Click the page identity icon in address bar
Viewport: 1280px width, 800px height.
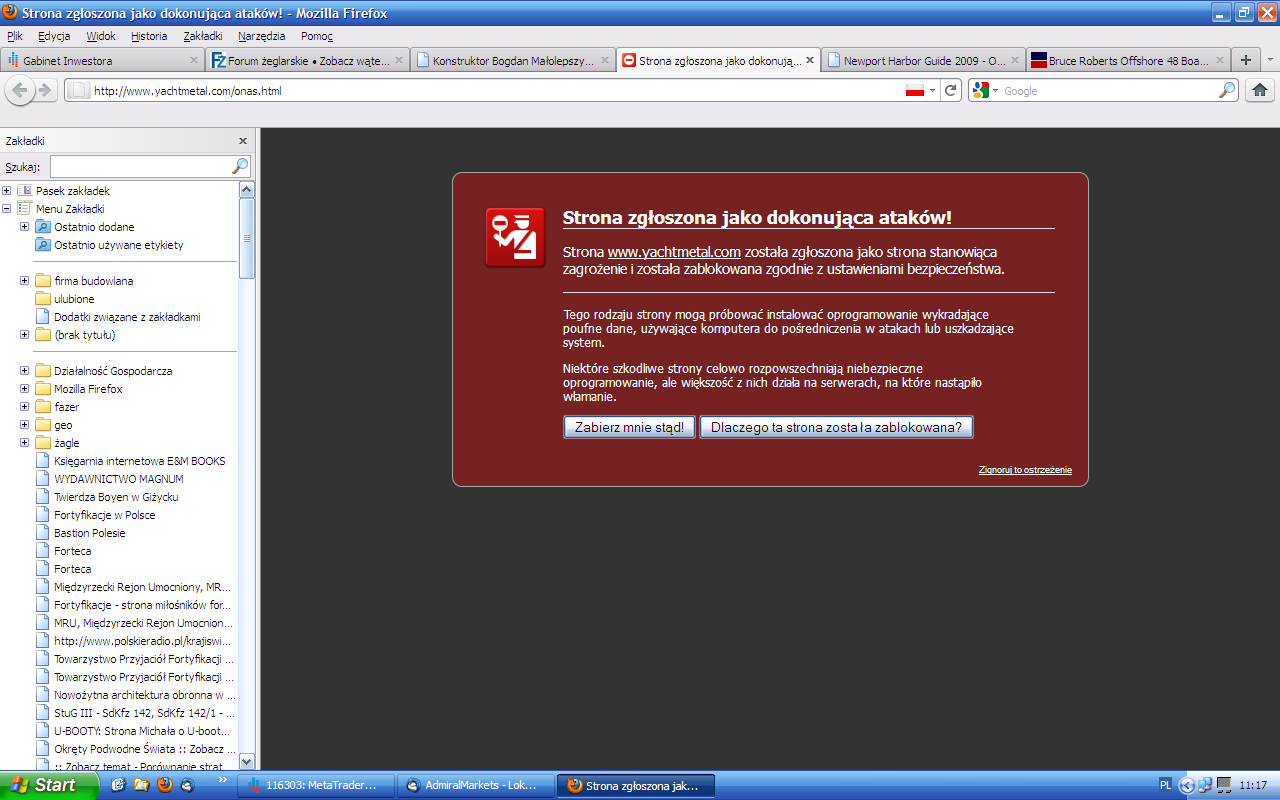(x=77, y=90)
